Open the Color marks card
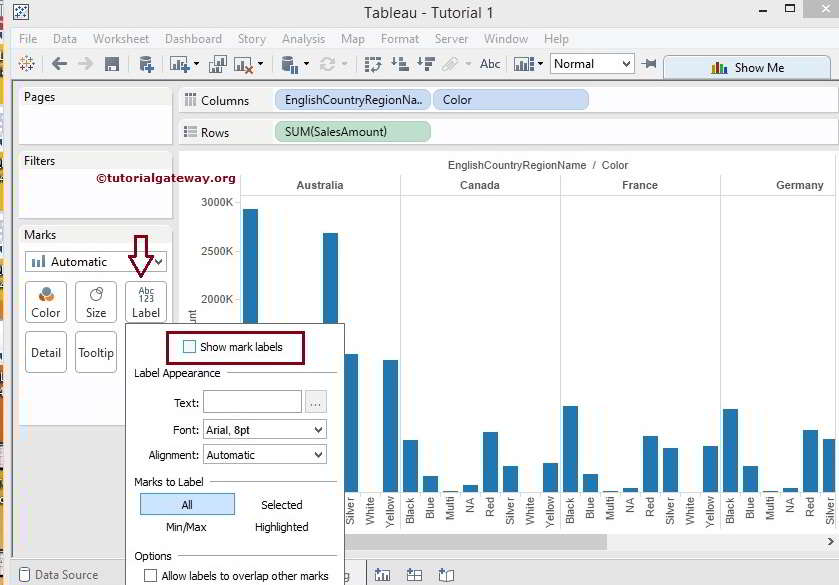839x585 pixels. pyautogui.click(x=46, y=302)
